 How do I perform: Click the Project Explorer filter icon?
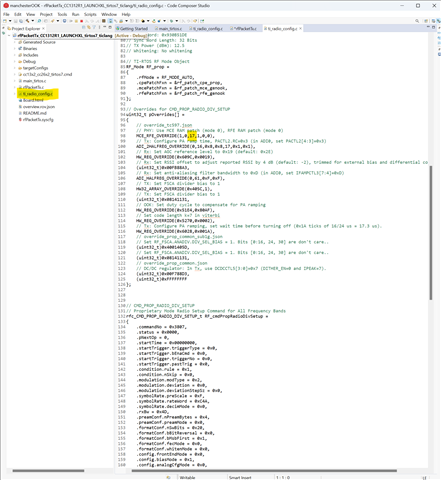pos(94,27)
